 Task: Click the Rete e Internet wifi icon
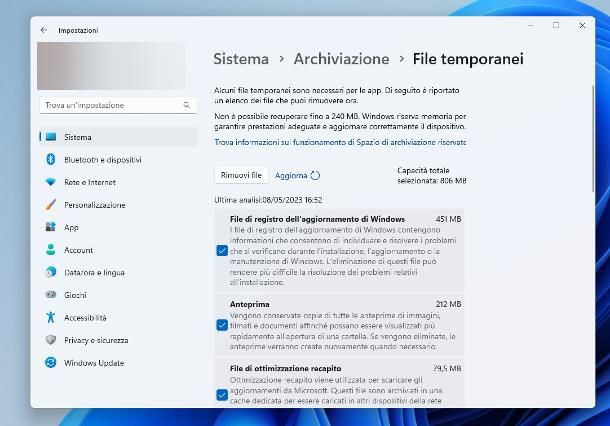(x=51, y=182)
